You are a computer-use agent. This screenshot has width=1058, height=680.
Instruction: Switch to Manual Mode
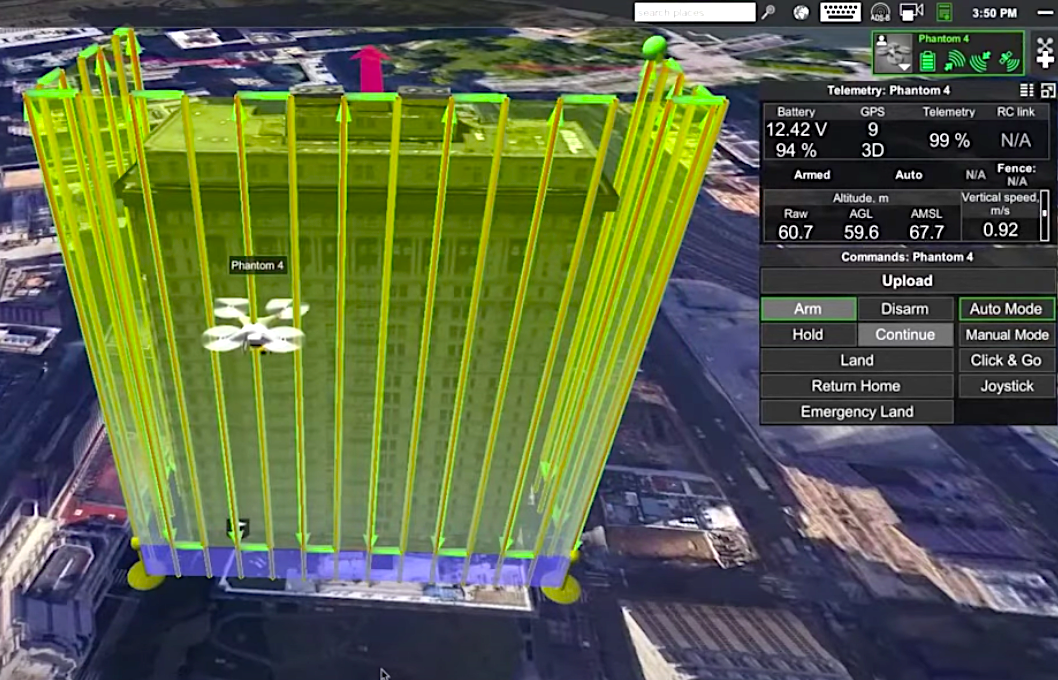point(1006,334)
